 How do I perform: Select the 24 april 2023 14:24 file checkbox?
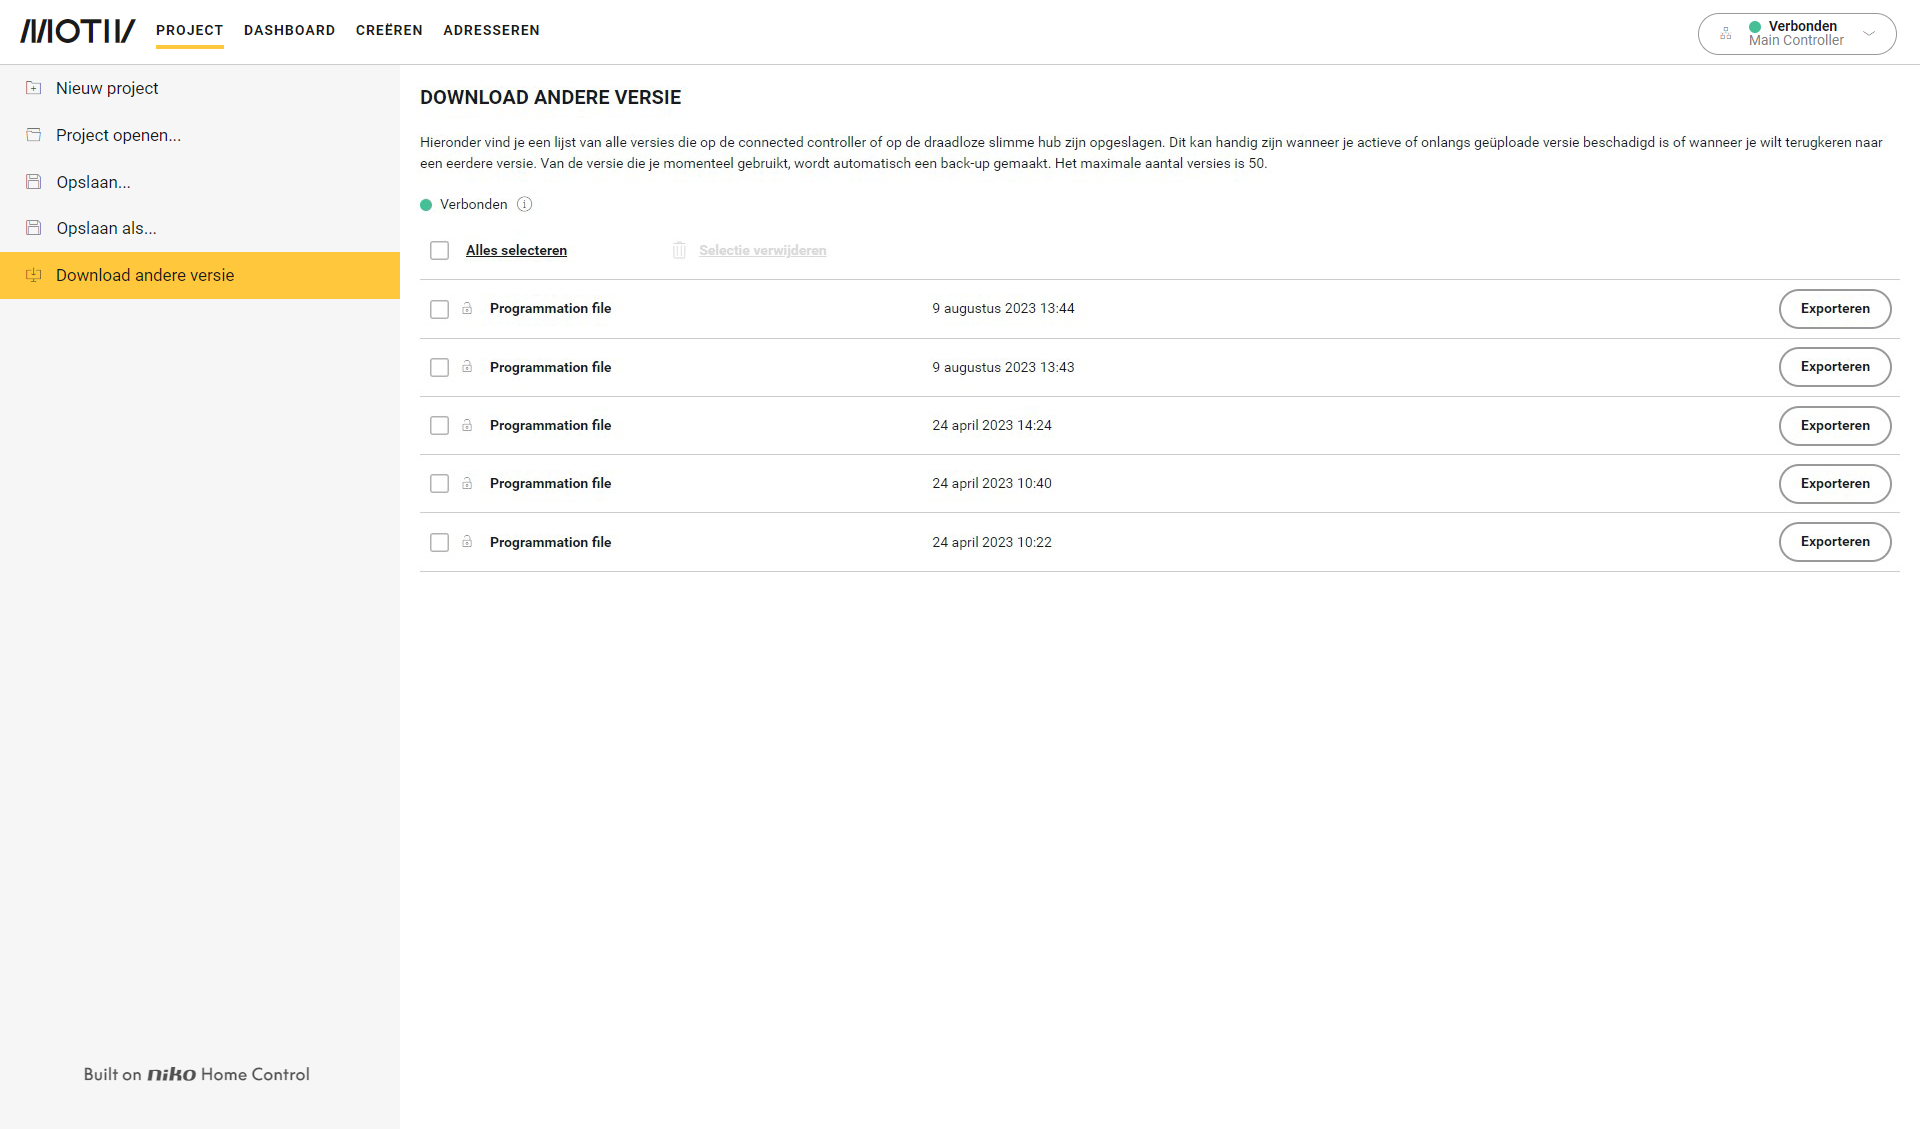pos(439,425)
